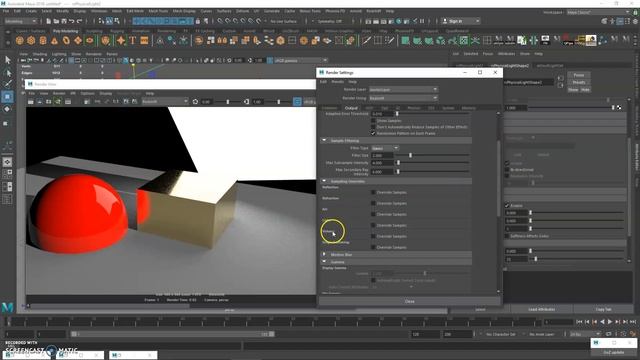Switch to the Common tab in Render Settings

[330, 108]
